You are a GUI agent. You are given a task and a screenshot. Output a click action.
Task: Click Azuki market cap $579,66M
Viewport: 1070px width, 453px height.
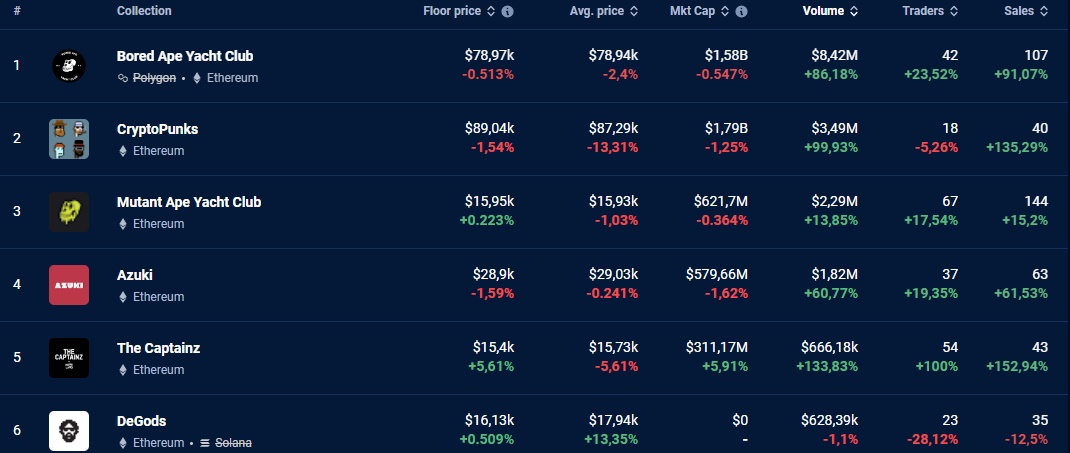coord(717,275)
